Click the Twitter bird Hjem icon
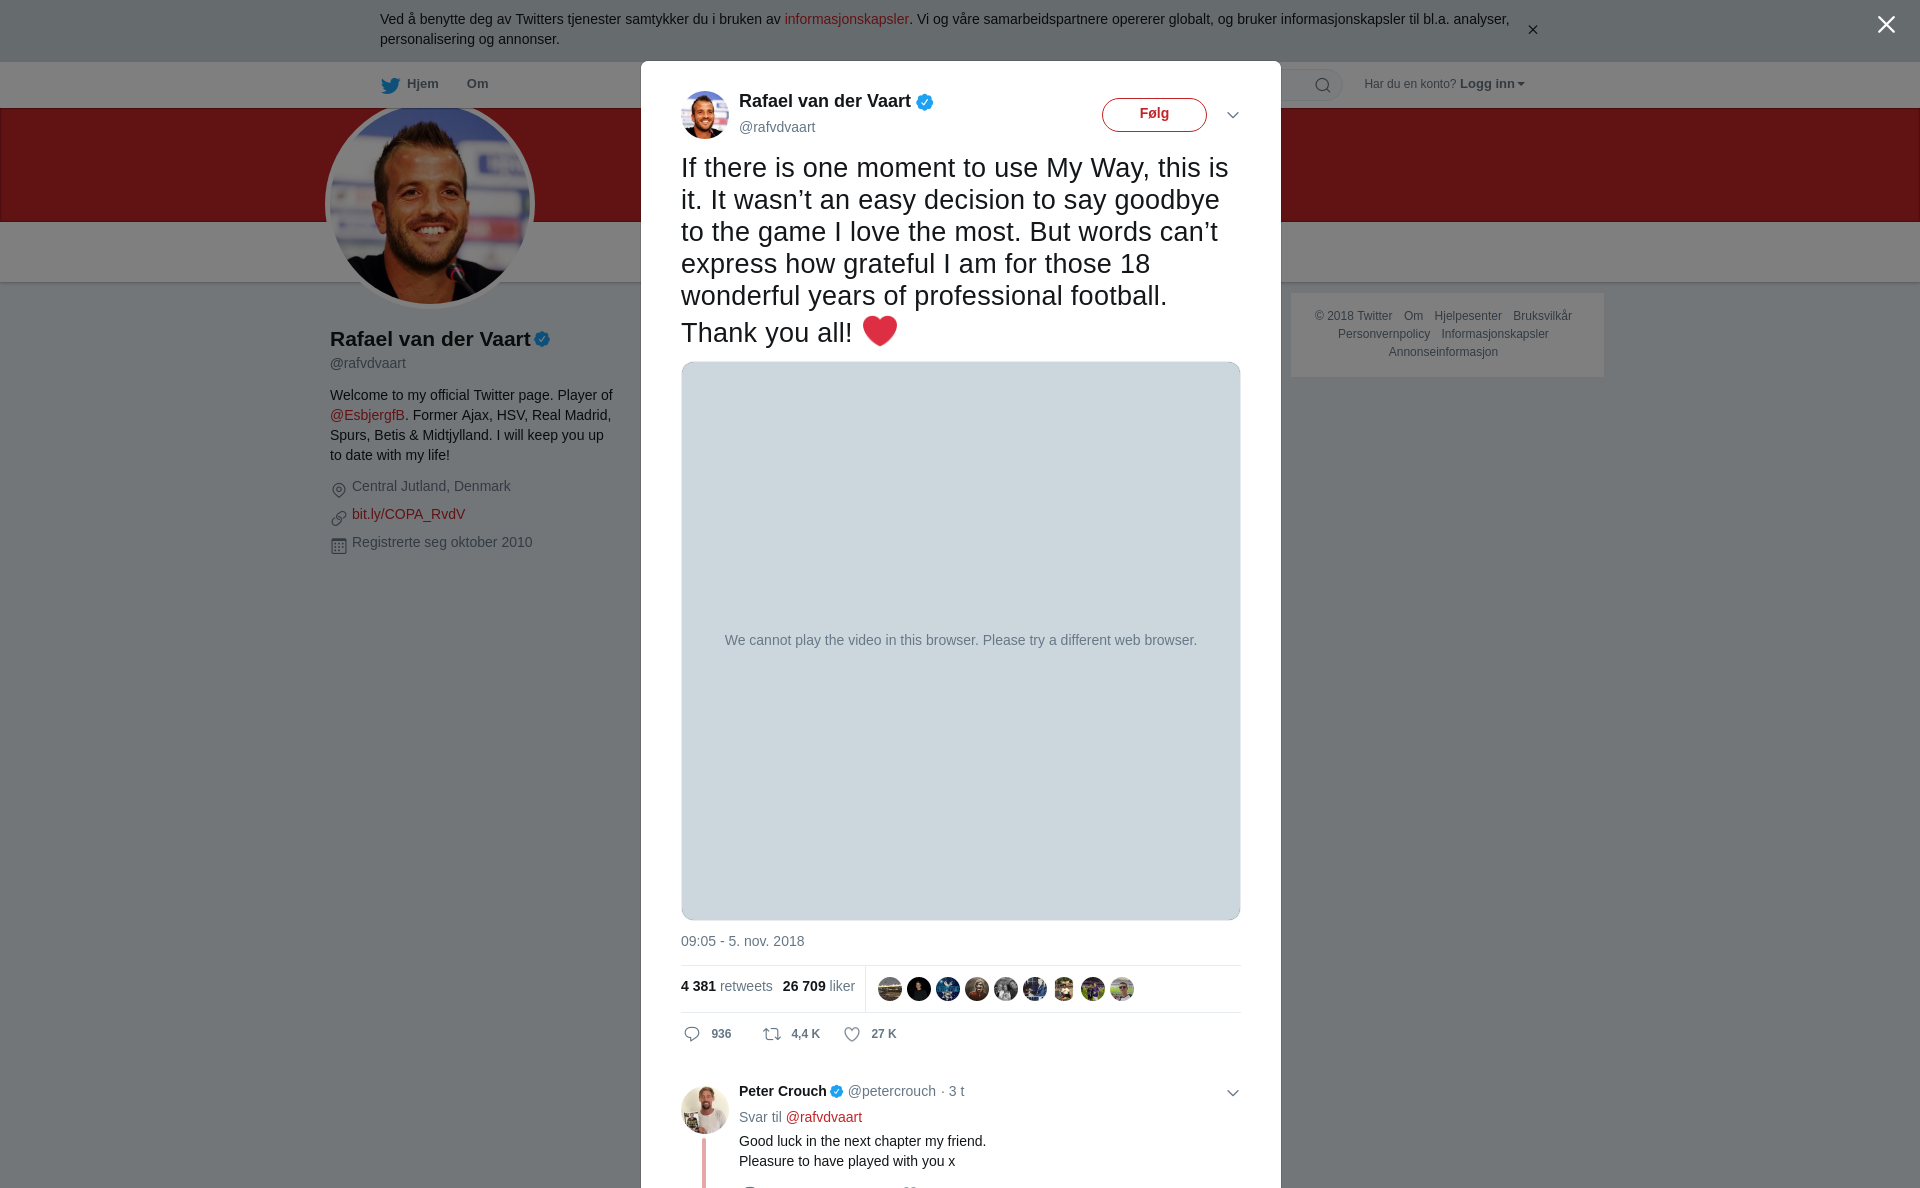This screenshot has width=1920, height=1188. click(x=390, y=85)
